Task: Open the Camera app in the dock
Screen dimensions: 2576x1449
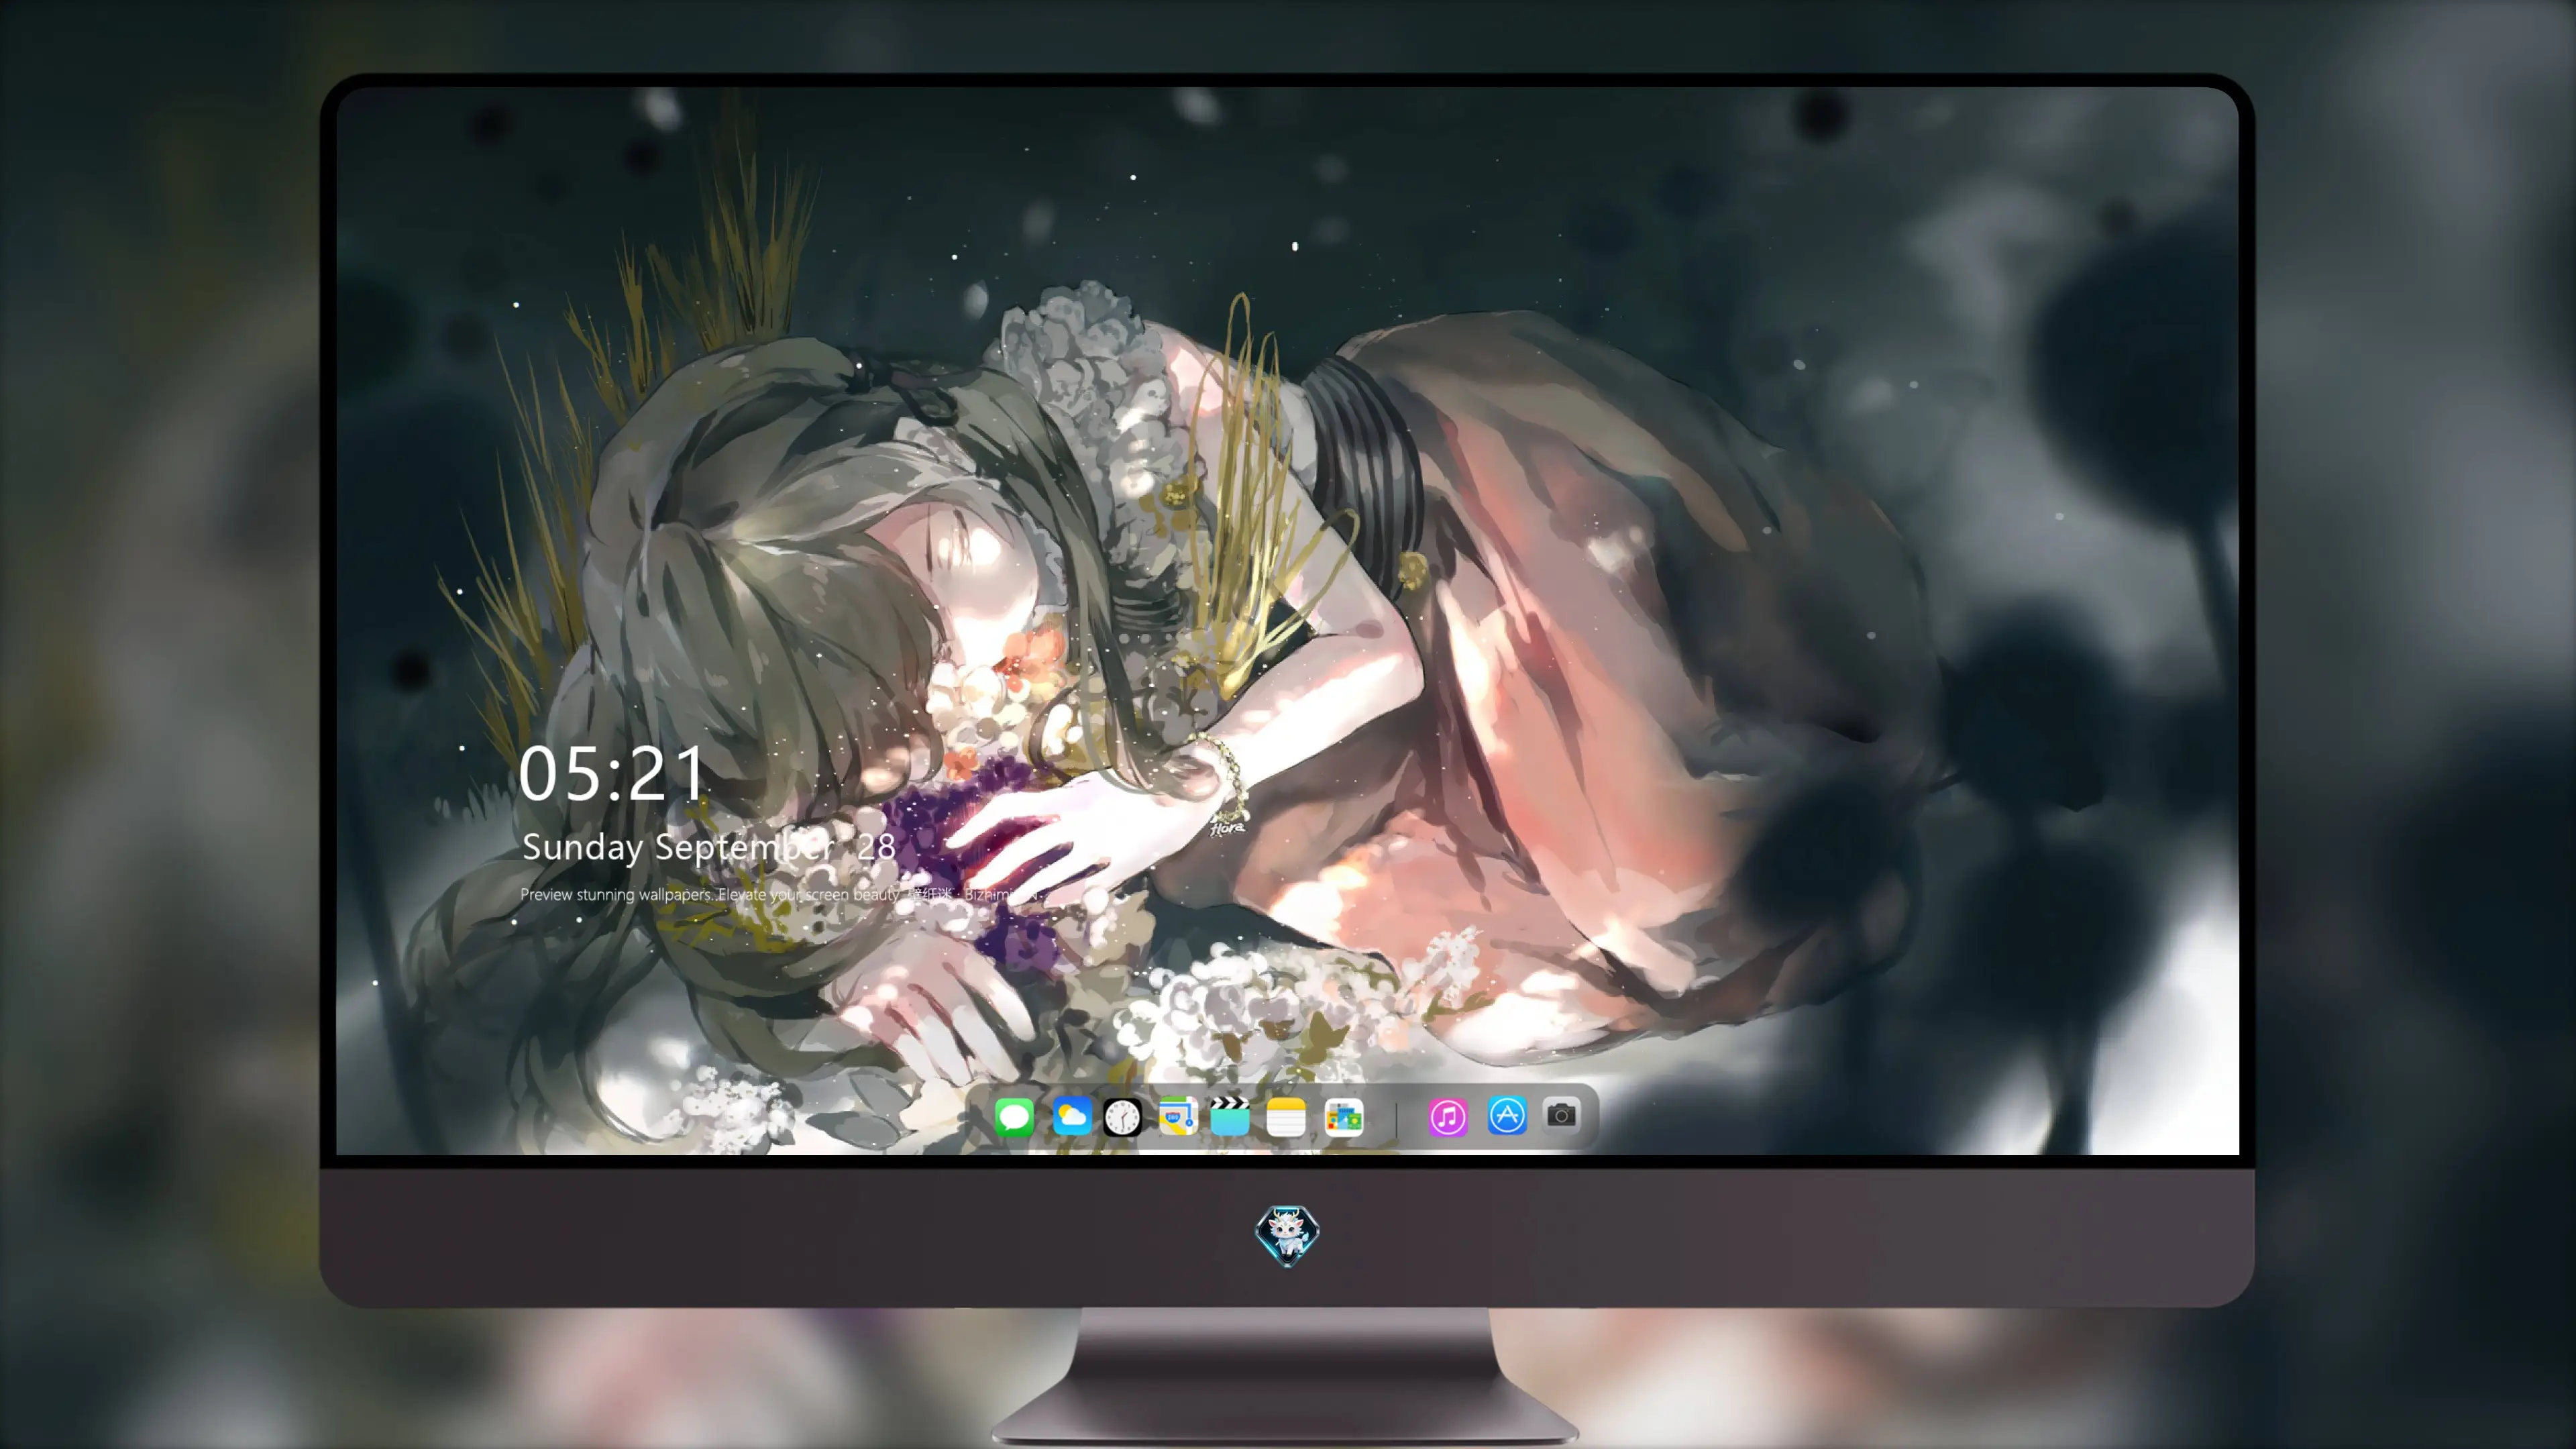Action: click(1561, 1114)
